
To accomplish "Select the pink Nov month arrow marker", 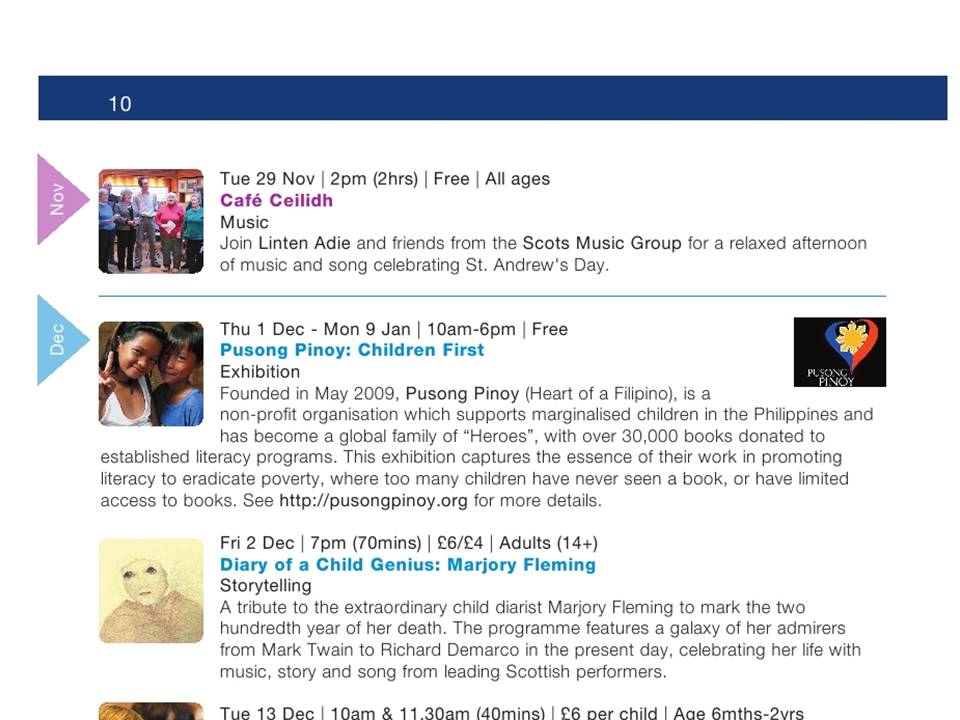I will pos(61,200).
